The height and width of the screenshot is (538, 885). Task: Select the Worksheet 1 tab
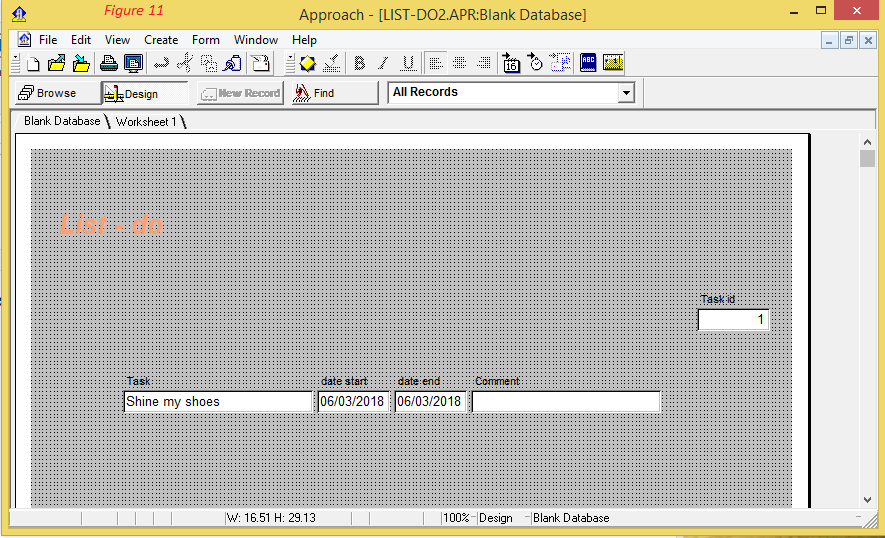tap(146, 121)
